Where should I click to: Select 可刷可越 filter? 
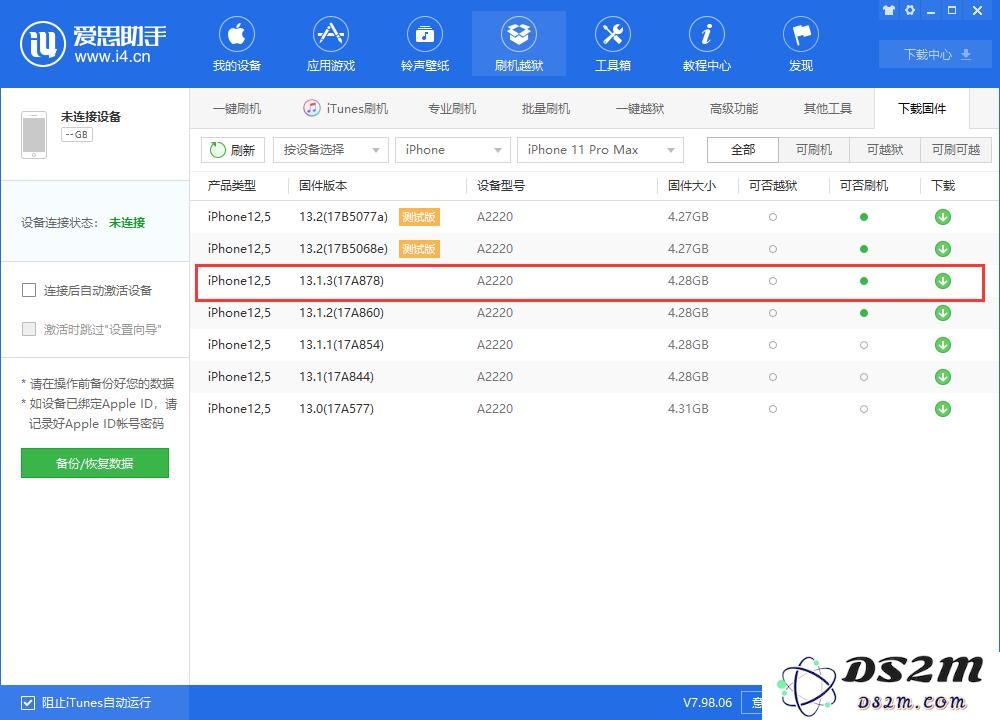(956, 150)
